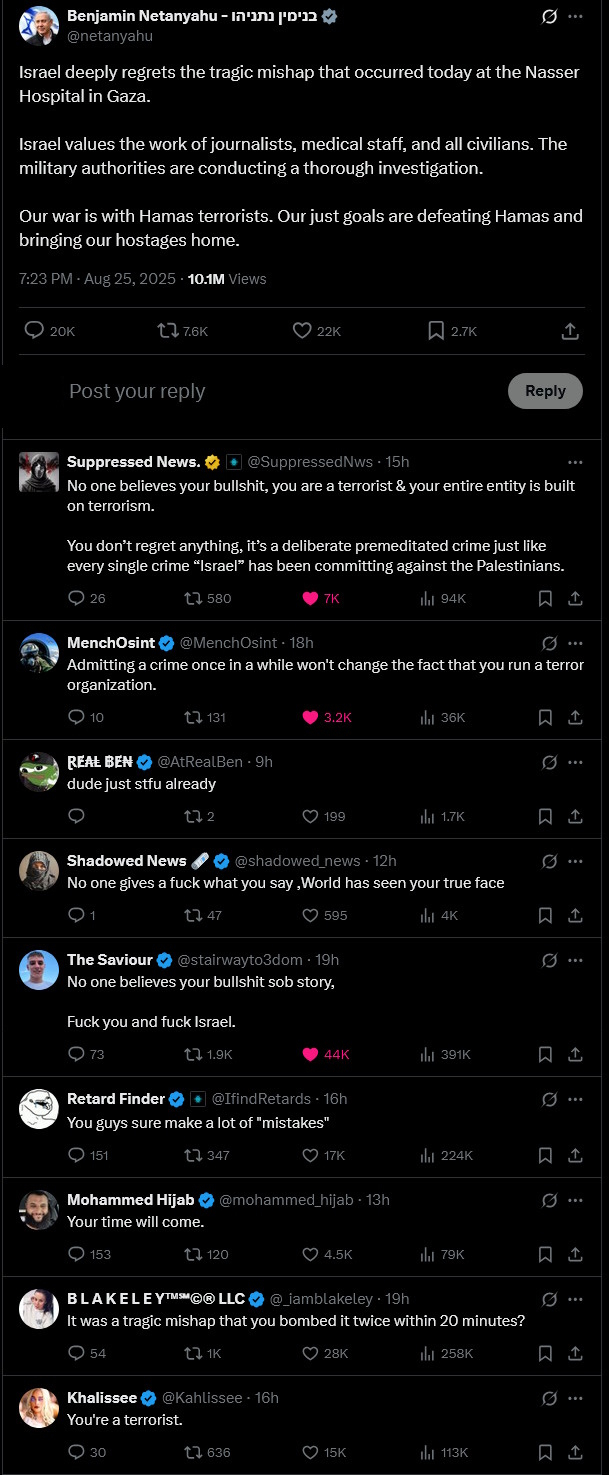Reply to Mohammed Hijab's comment
The image size is (609, 1475).
point(76,1254)
